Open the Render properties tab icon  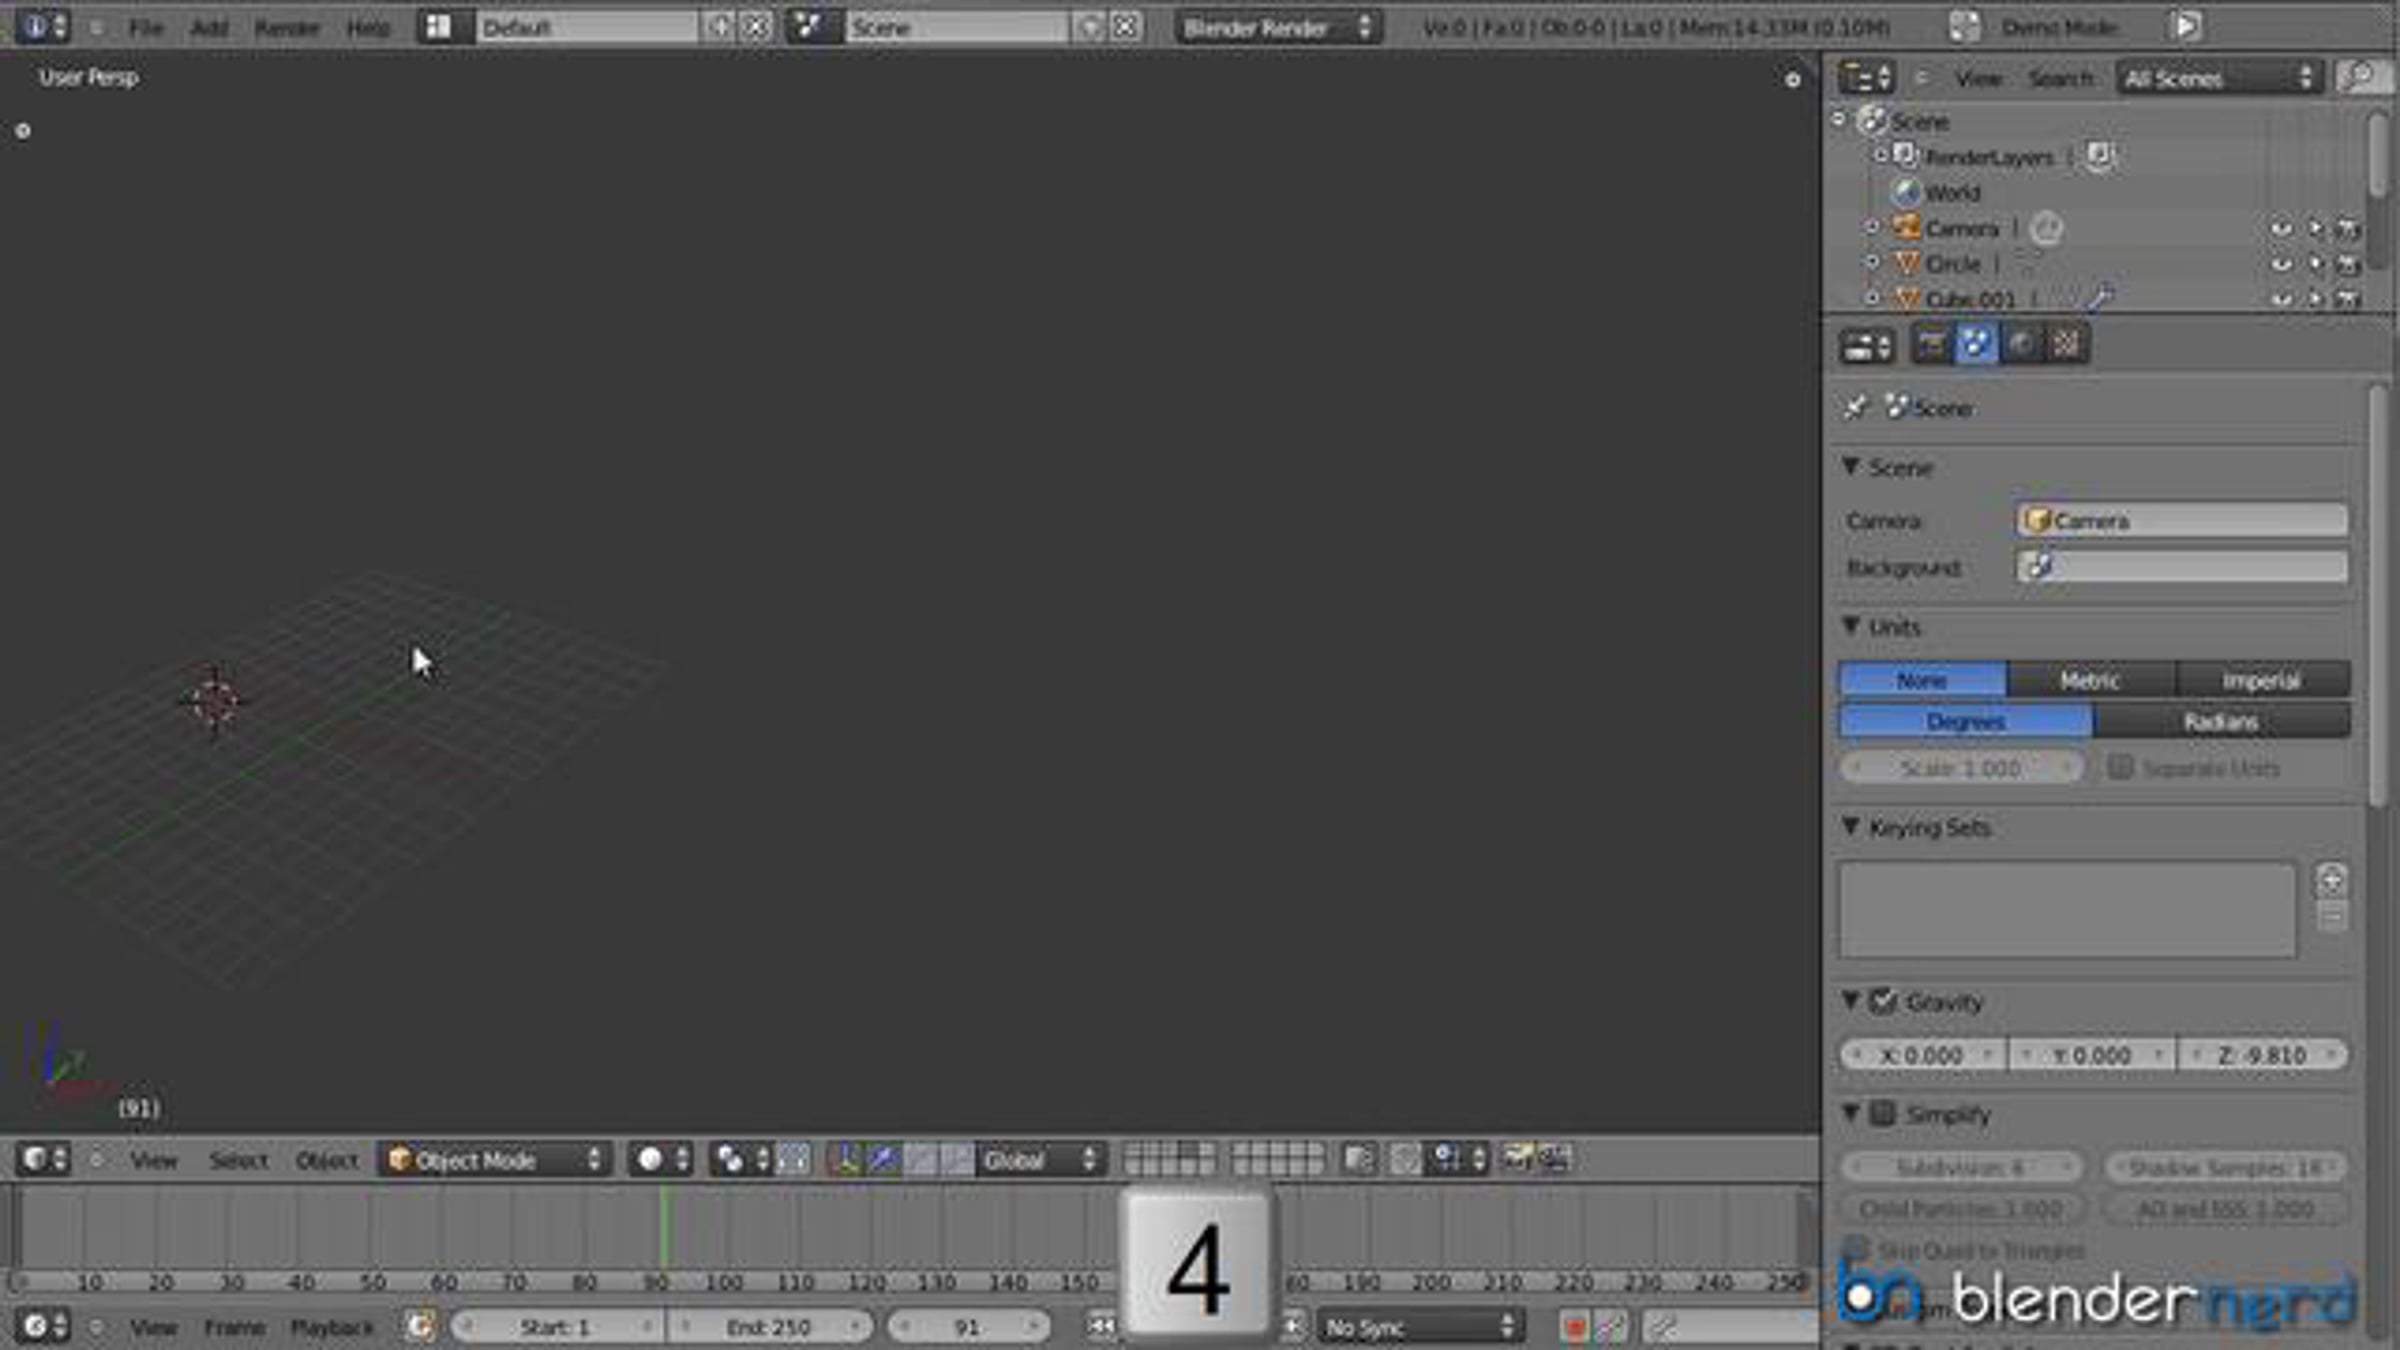(x=1931, y=345)
